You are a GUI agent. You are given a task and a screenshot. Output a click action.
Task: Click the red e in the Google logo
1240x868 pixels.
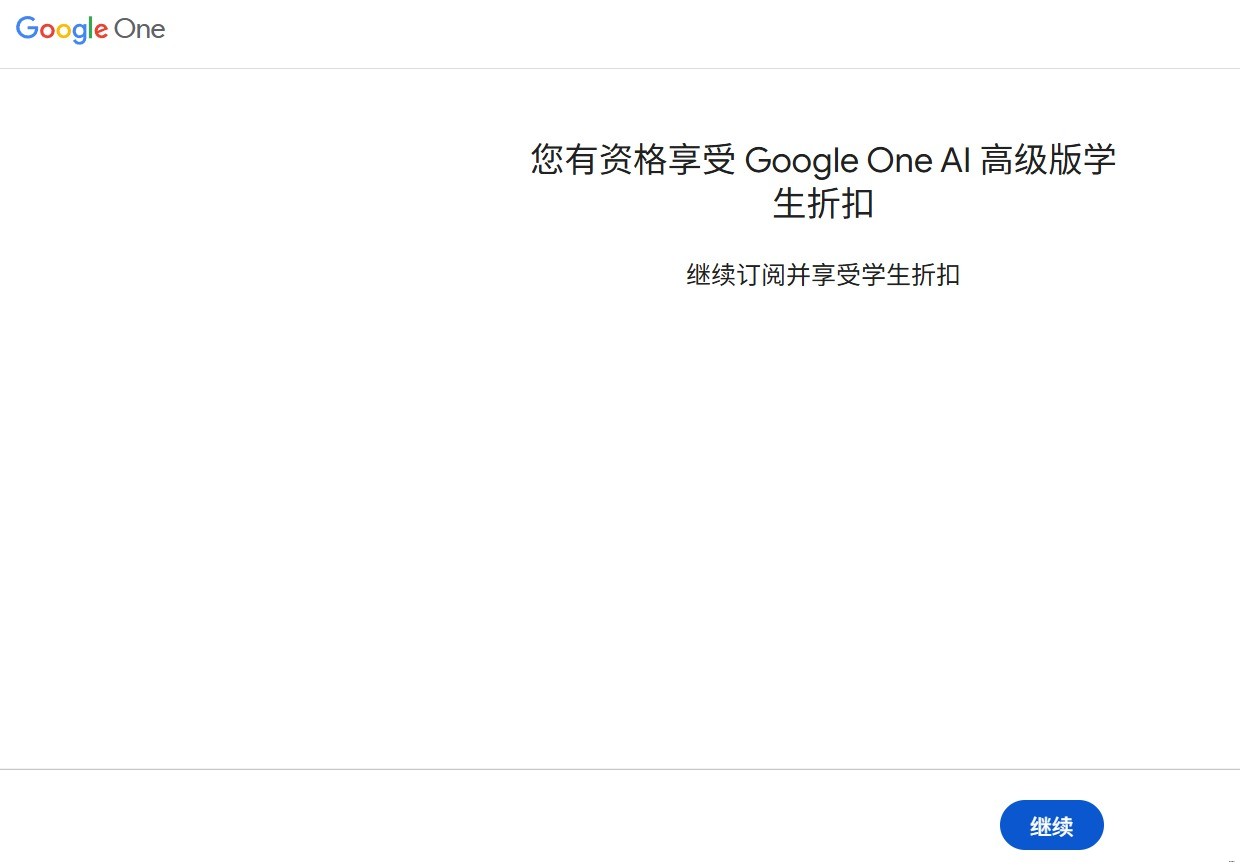[x=101, y=31]
